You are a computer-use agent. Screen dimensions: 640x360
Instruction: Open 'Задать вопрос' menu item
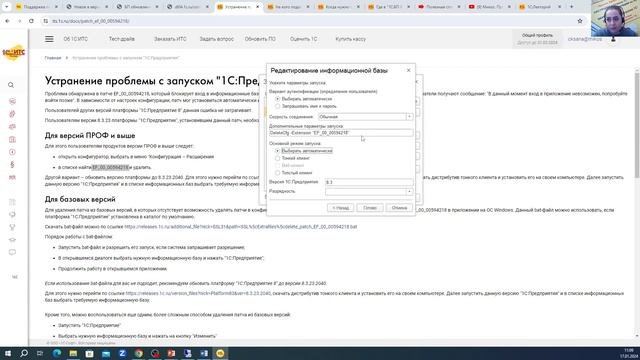tap(216, 39)
